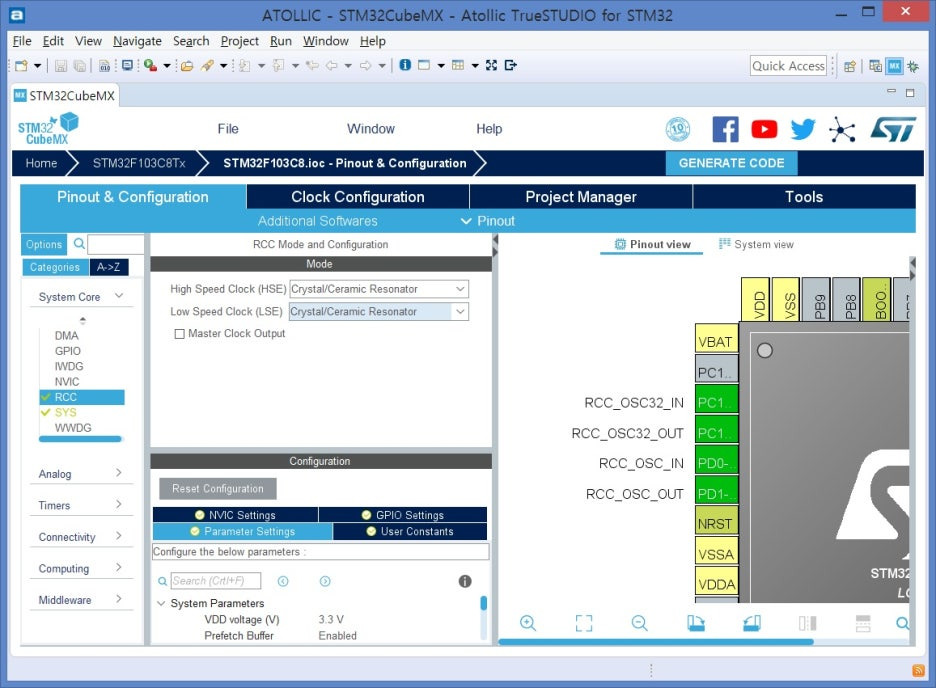Click the Options button

tap(44, 244)
